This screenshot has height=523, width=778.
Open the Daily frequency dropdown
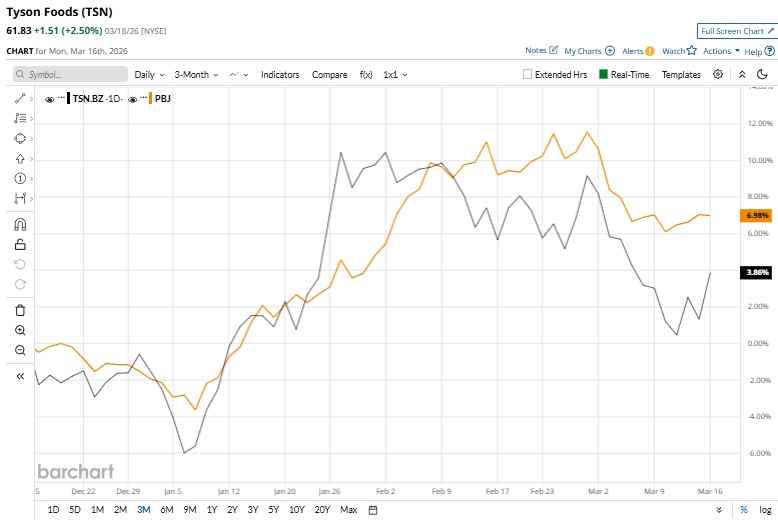[x=150, y=74]
